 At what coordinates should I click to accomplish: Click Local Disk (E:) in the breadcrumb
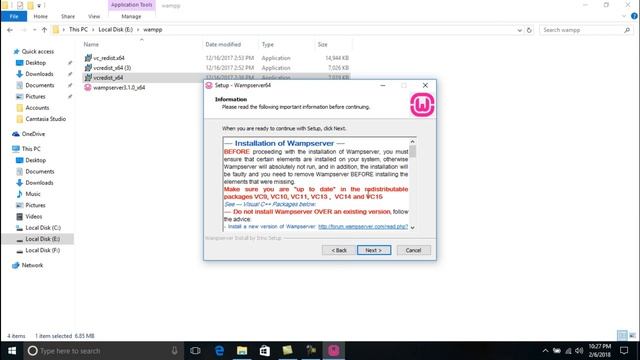[x=116, y=29]
